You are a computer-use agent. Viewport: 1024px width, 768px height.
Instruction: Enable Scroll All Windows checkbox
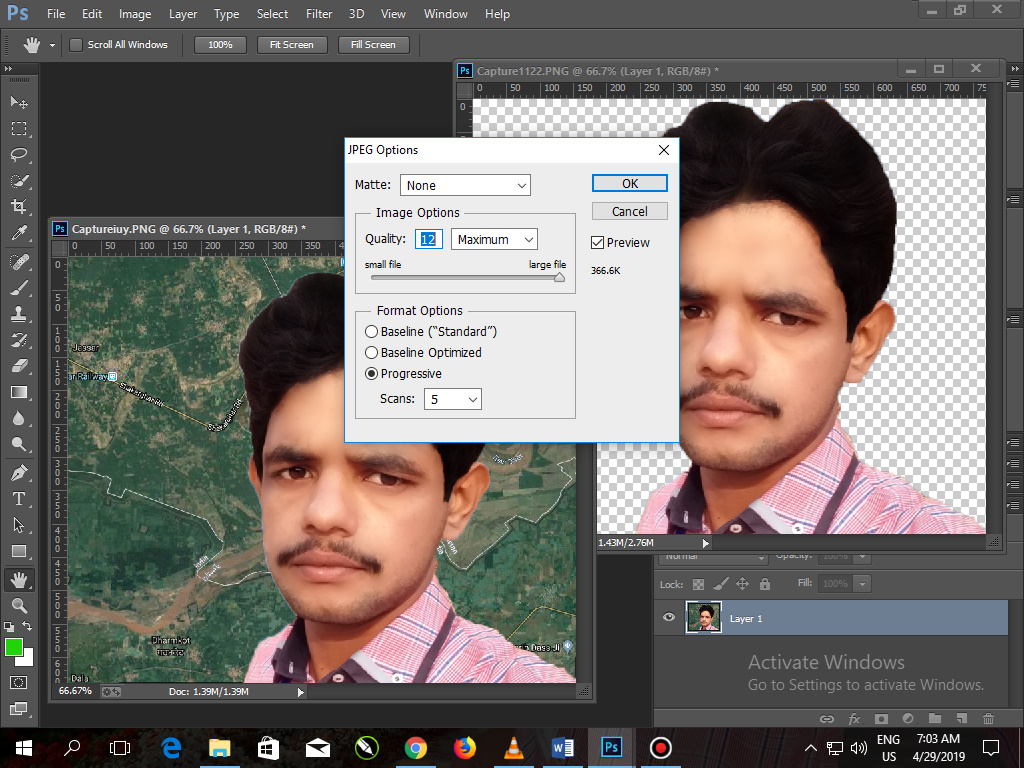pos(76,45)
